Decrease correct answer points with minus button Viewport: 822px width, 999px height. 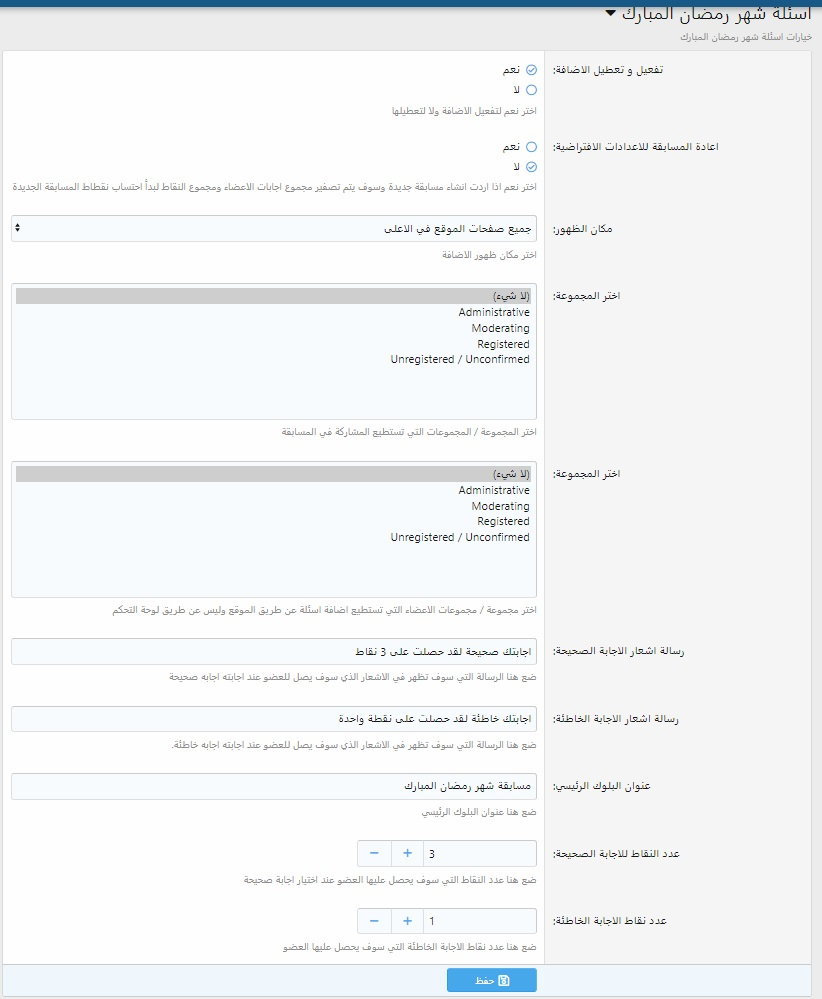[x=374, y=854]
